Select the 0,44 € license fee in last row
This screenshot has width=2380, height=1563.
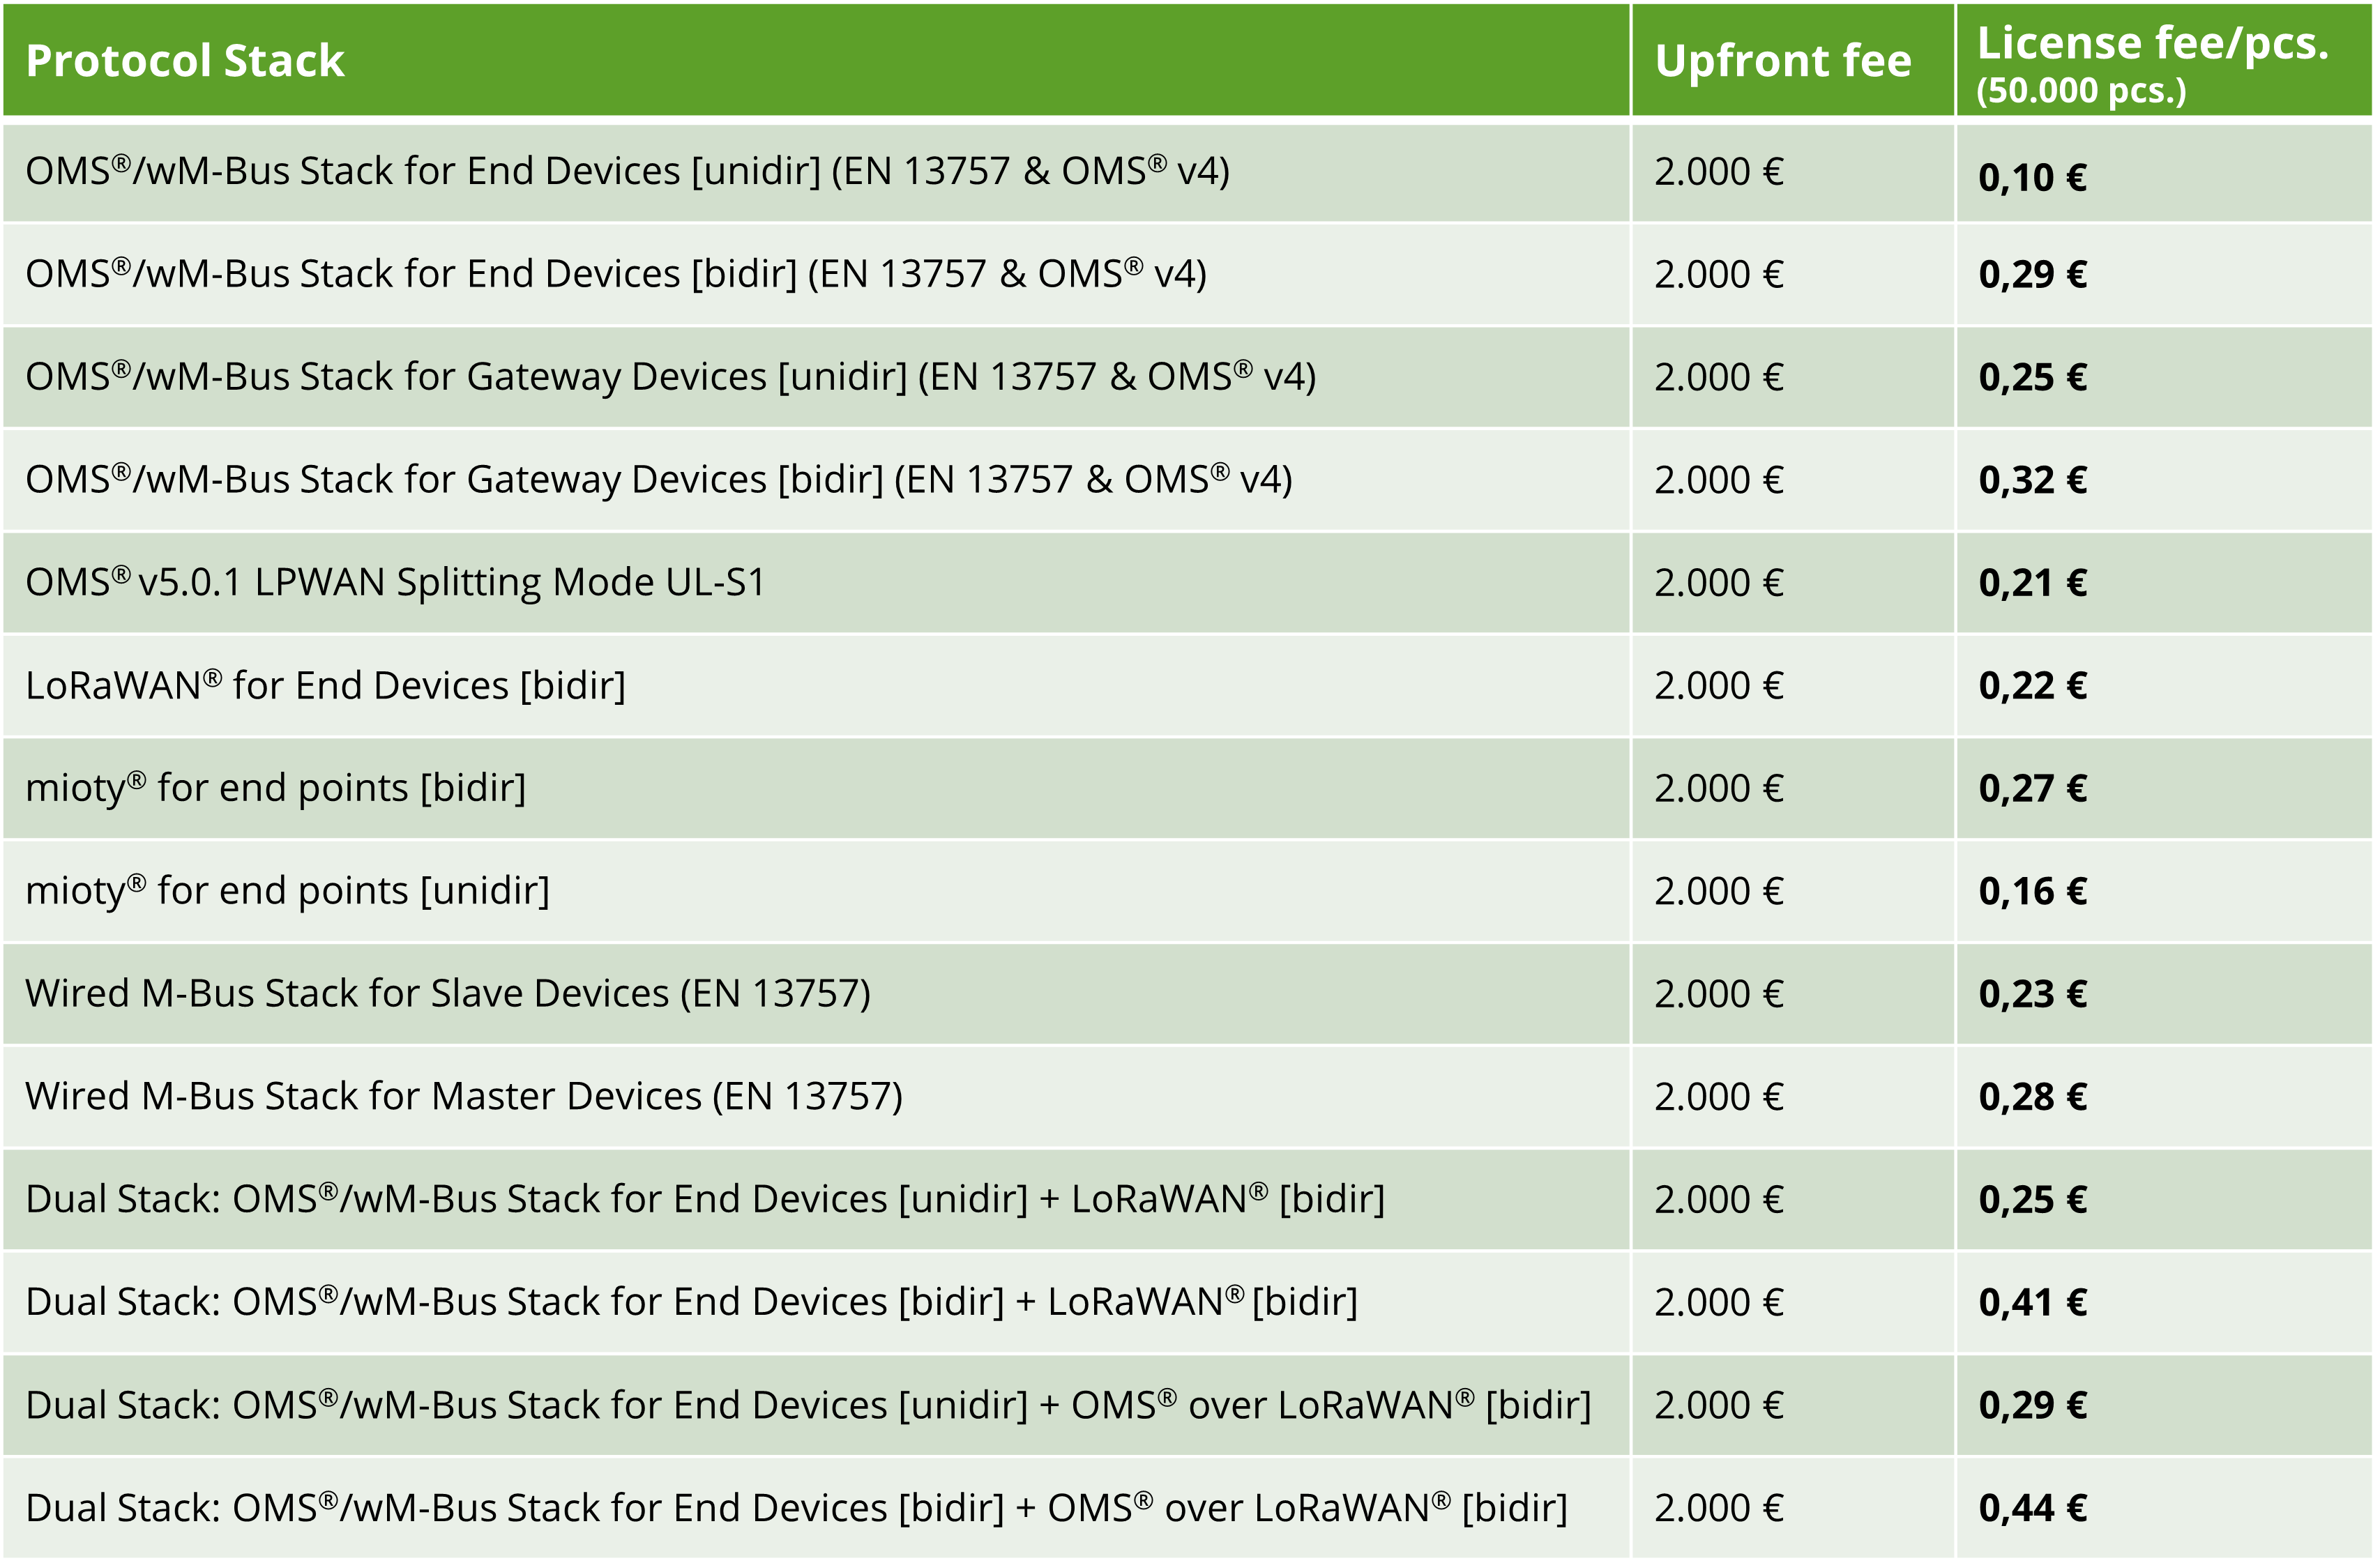tap(2032, 1508)
